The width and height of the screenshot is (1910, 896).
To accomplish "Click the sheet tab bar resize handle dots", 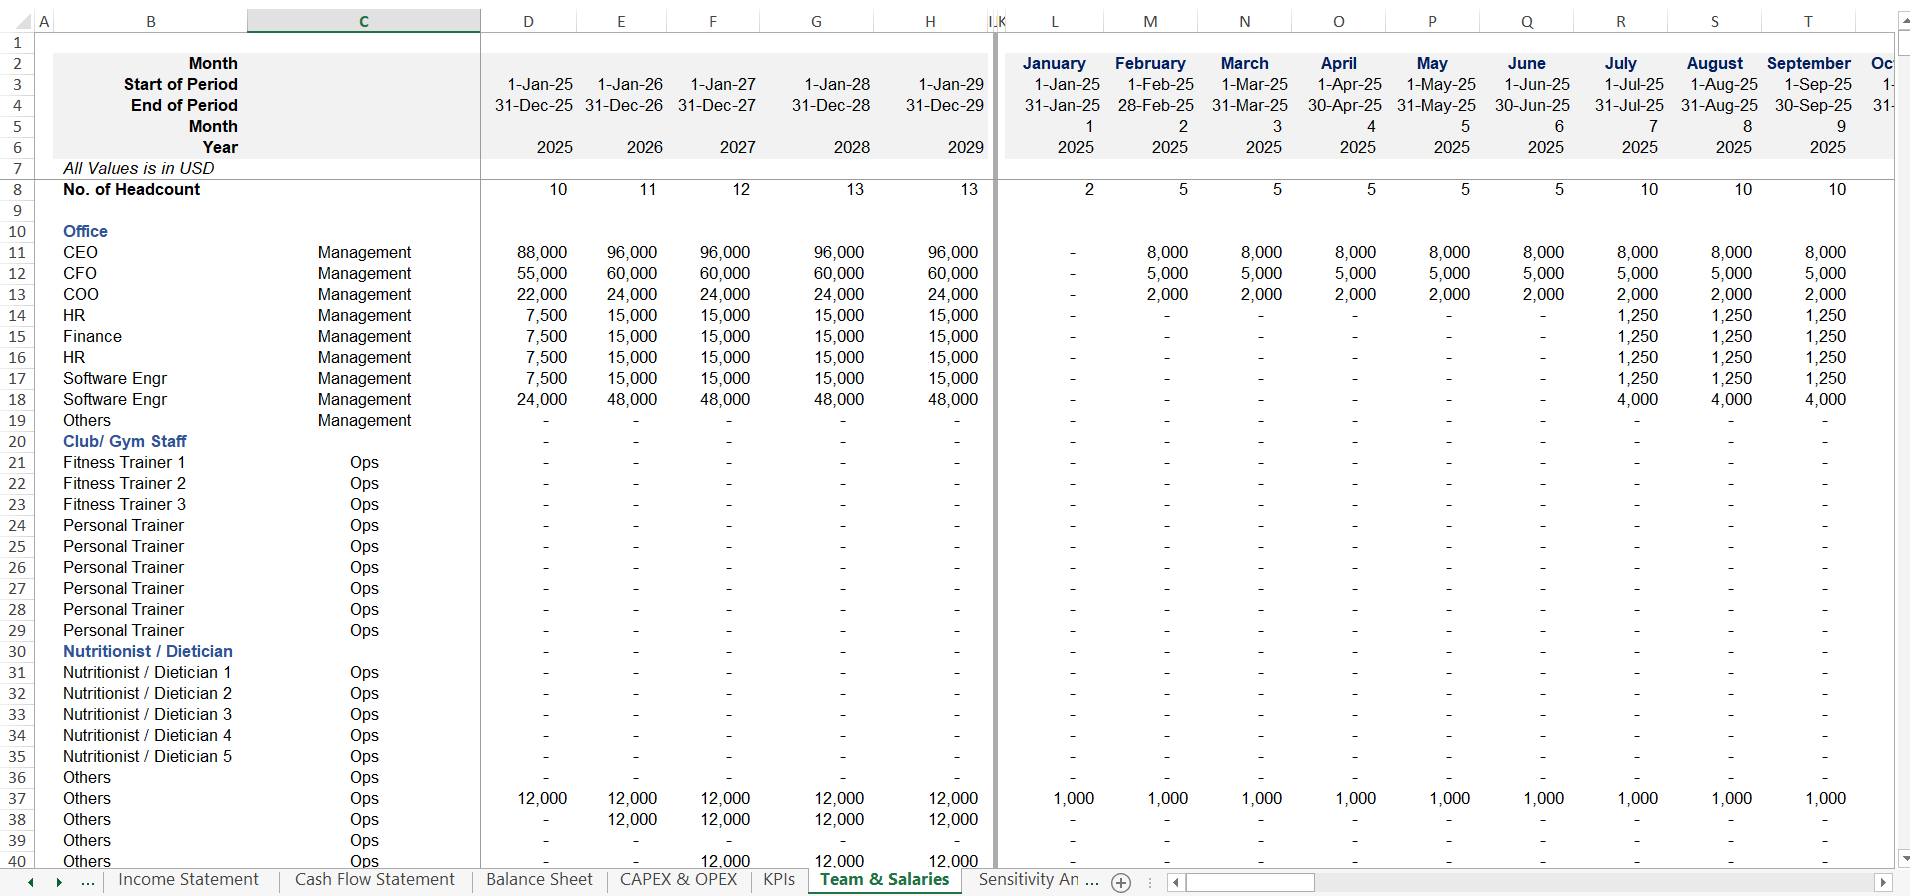I will 1150,882.
